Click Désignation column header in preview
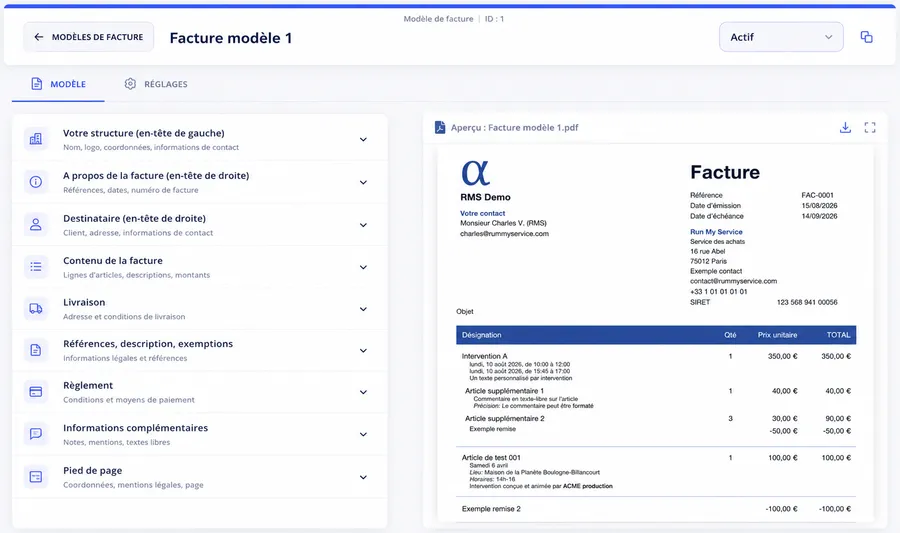The width and height of the screenshot is (900, 533). point(481,335)
